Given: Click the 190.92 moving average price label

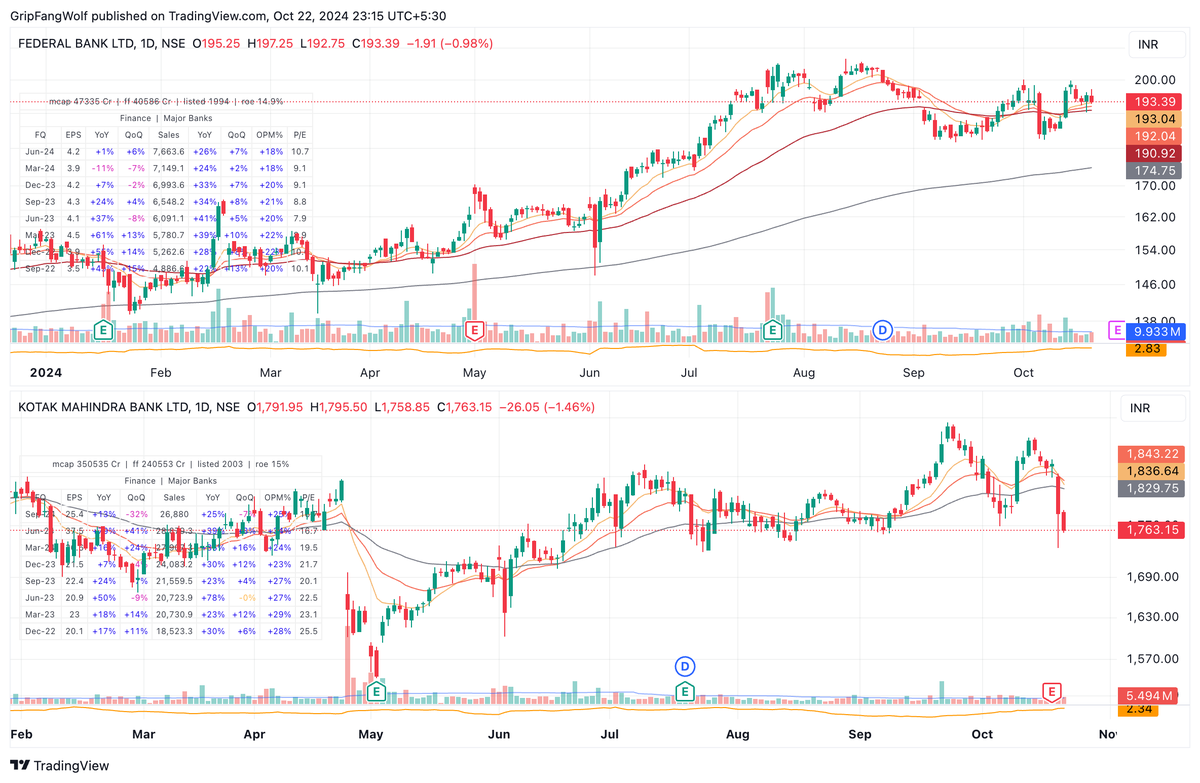Looking at the screenshot, I should [1155, 153].
